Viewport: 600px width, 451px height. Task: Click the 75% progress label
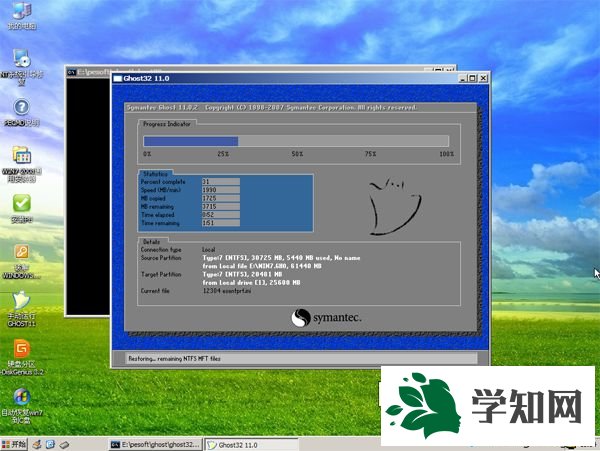click(370, 154)
